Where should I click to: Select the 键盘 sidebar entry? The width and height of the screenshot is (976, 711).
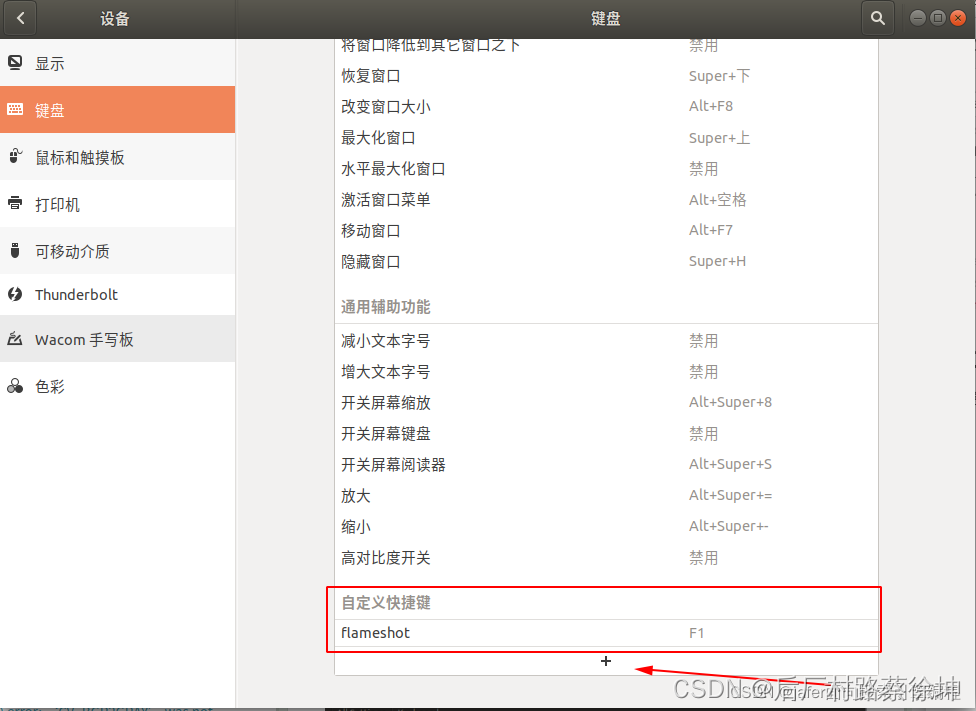[118, 110]
